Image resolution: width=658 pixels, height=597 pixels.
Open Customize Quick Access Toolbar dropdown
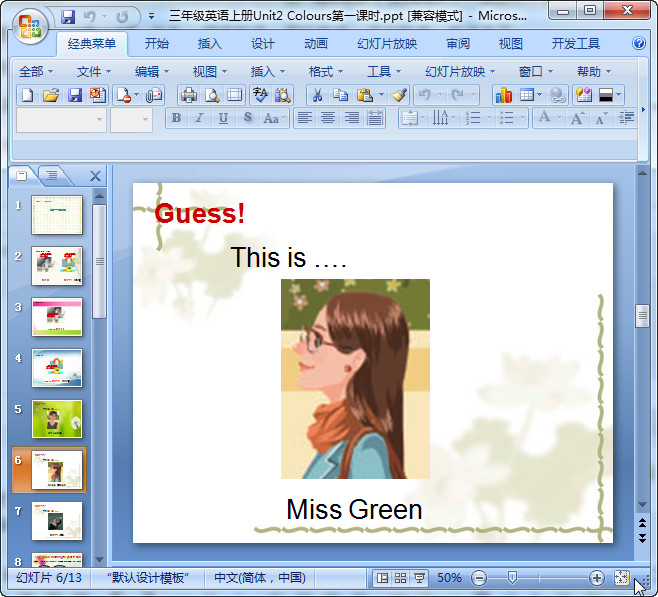click(x=151, y=16)
